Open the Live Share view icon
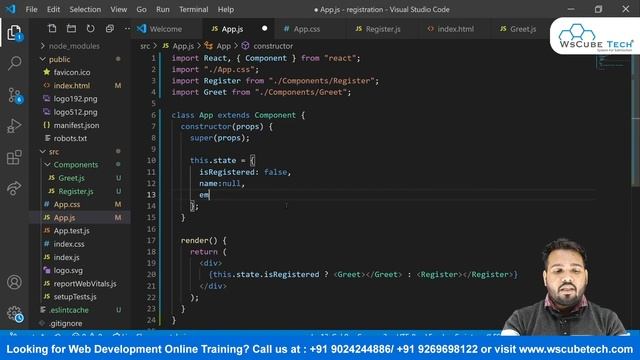The width and height of the screenshot is (640, 360). point(14,188)
